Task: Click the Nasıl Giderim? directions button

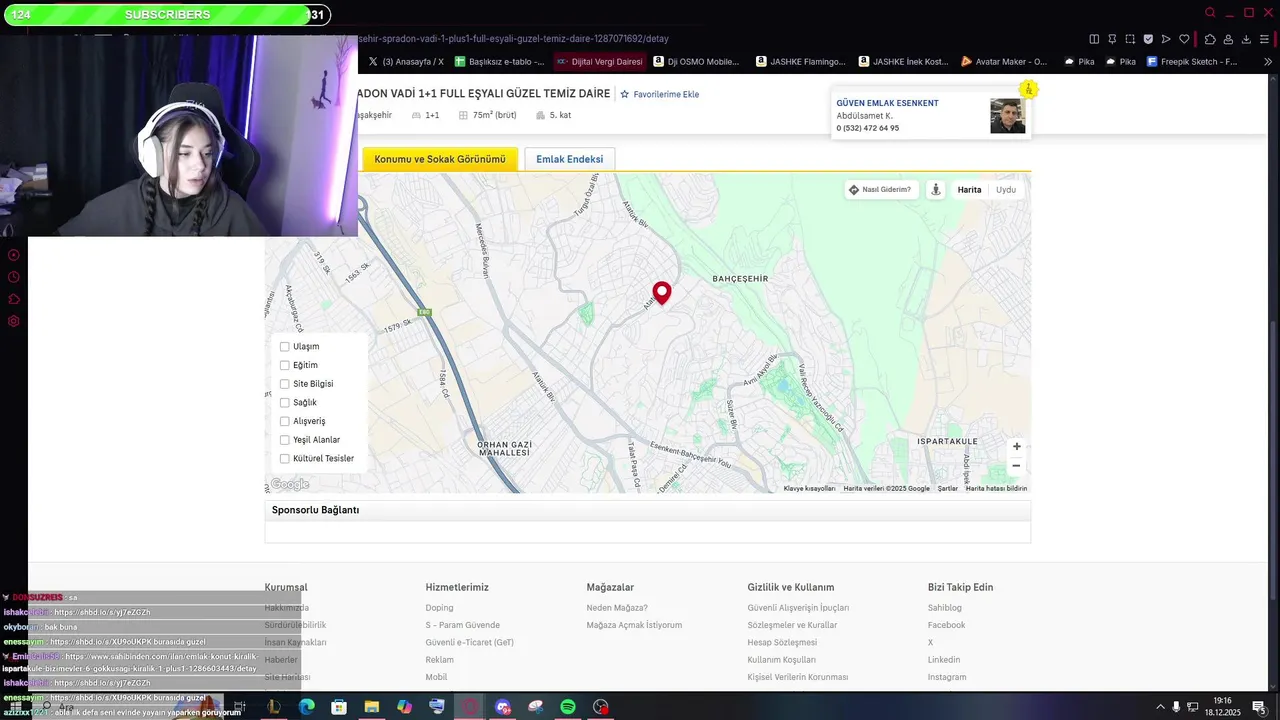Action: click(x=880, y=190)
